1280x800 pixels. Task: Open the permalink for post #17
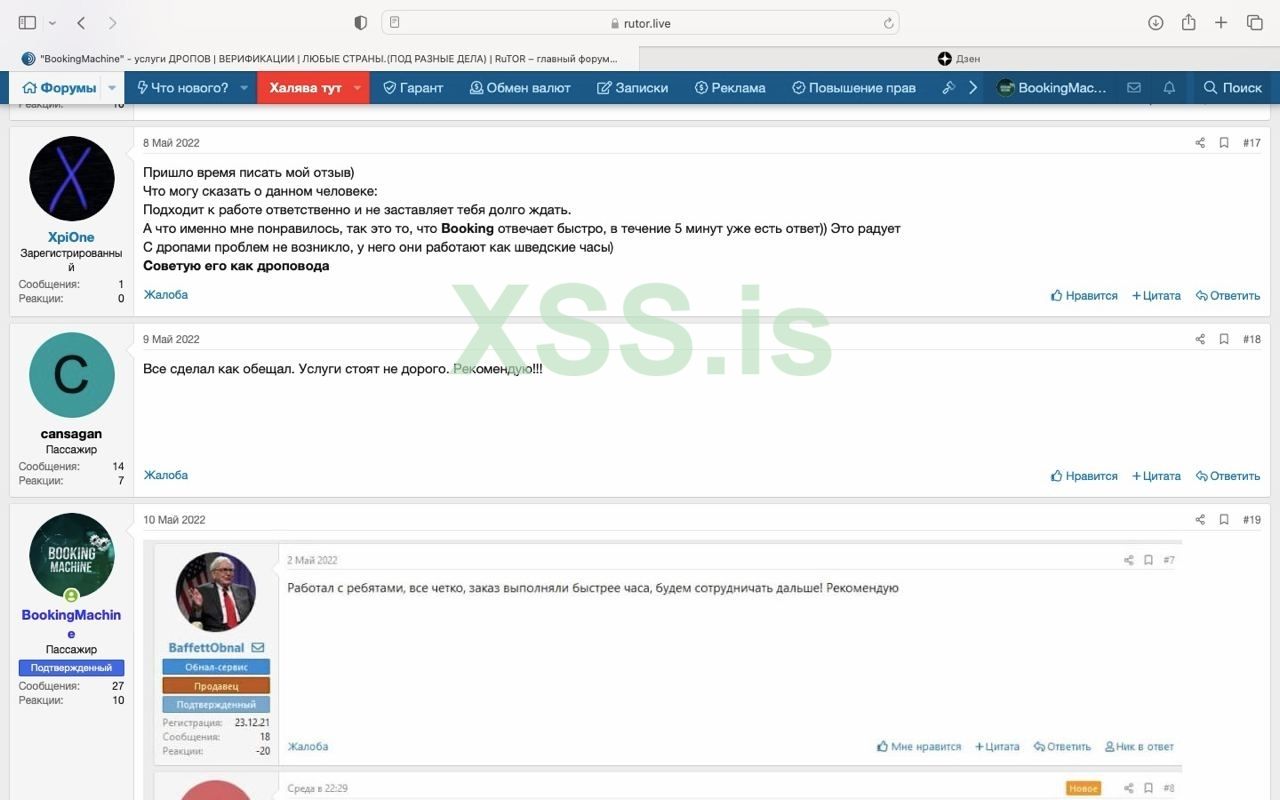pyautogui.click(x=1252, y=143)
